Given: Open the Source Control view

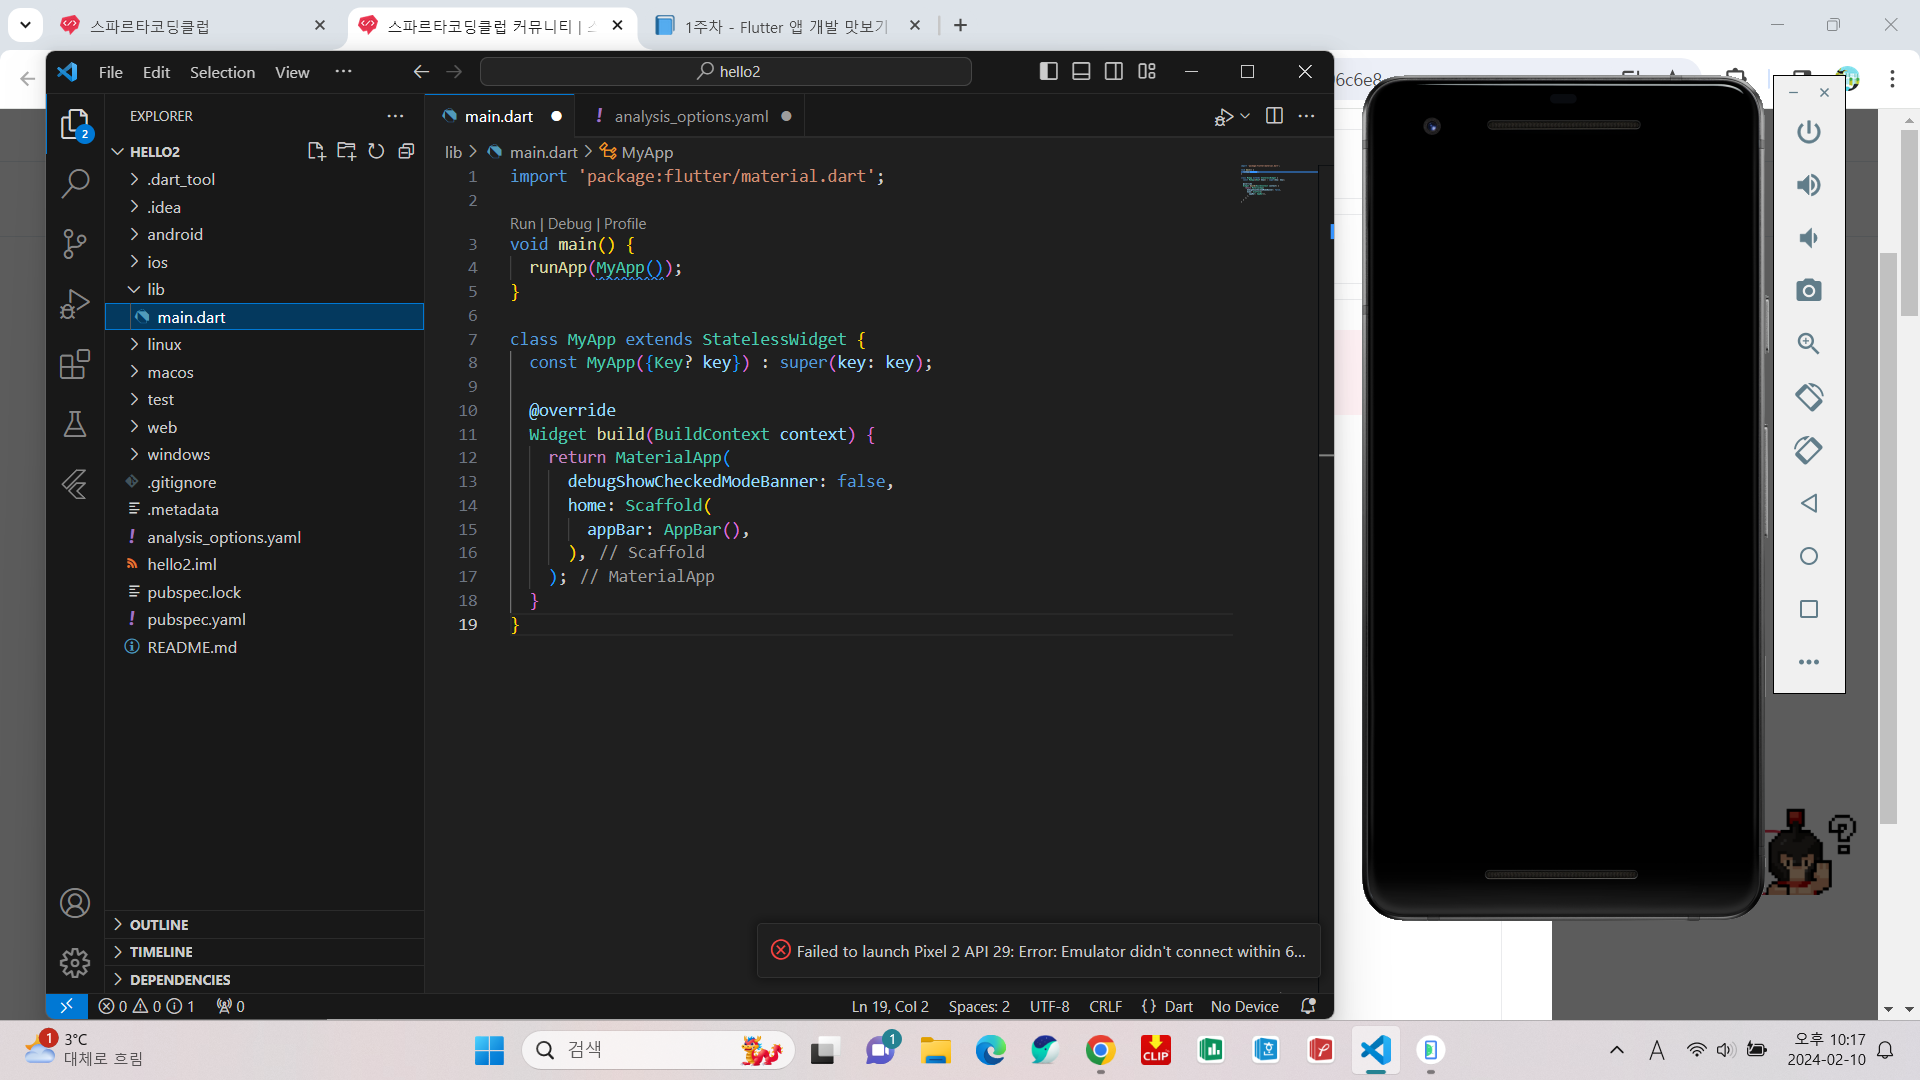Looking at the screenshot, I should pos(75,244).
